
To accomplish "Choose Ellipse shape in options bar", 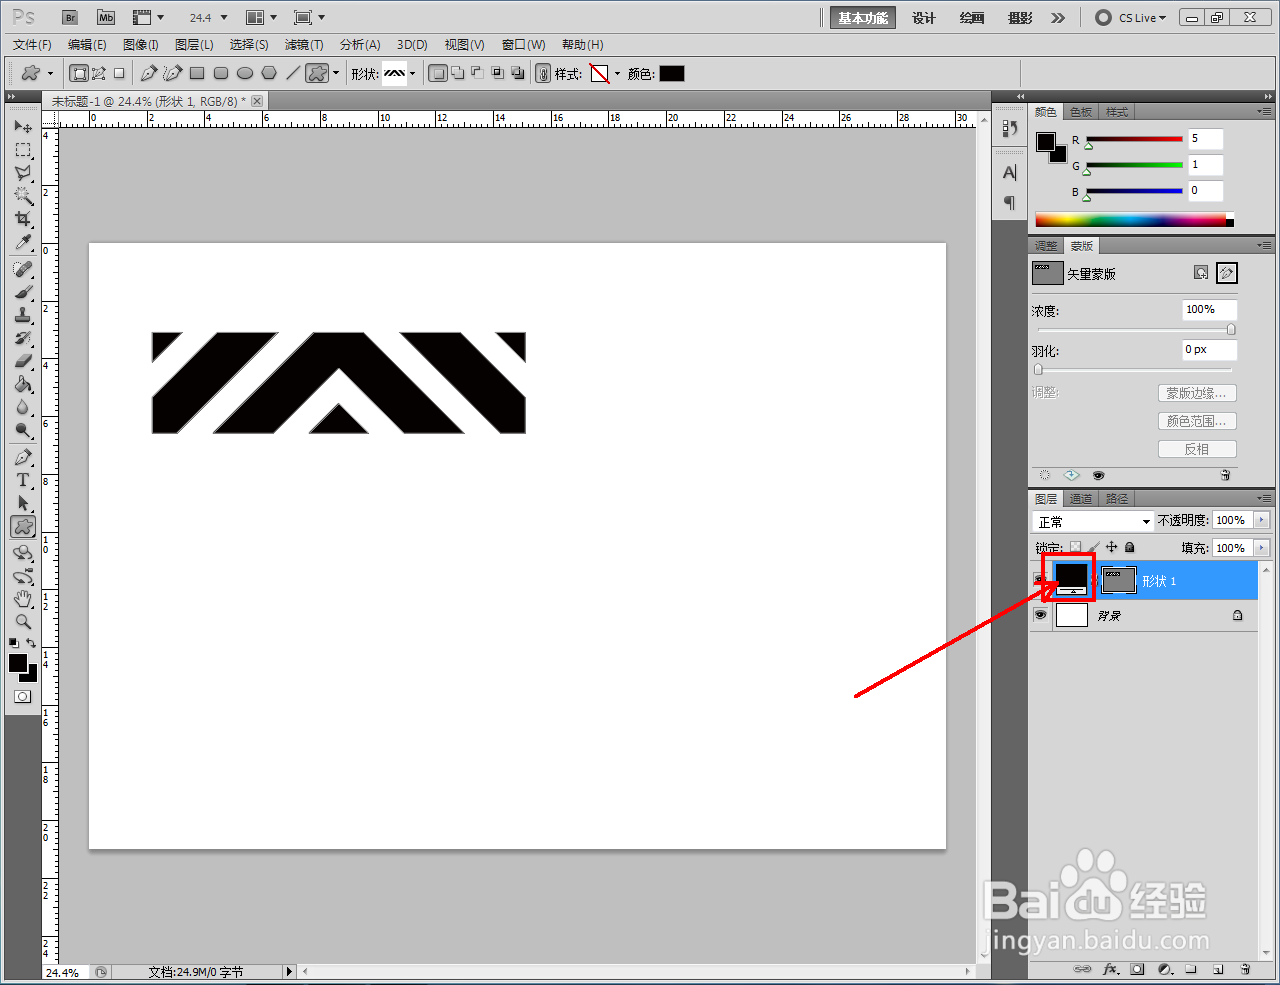I will click(245, 73).
